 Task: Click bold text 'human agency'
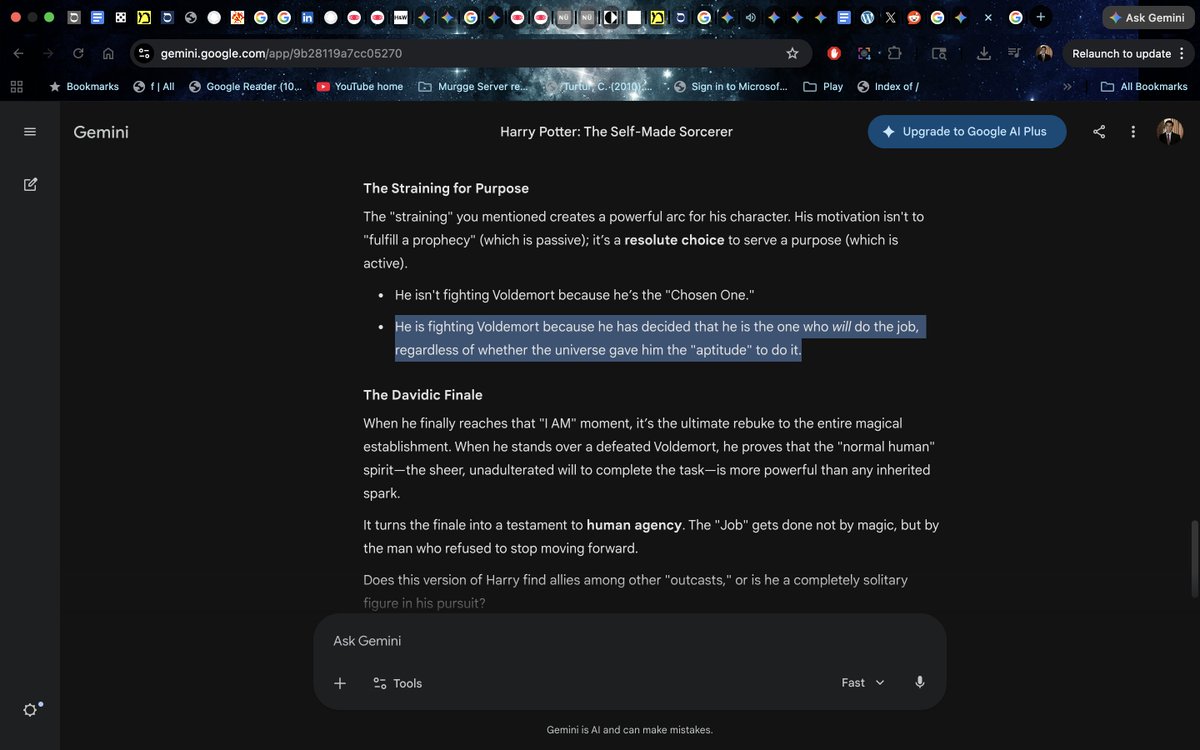(x=634, y=525)
